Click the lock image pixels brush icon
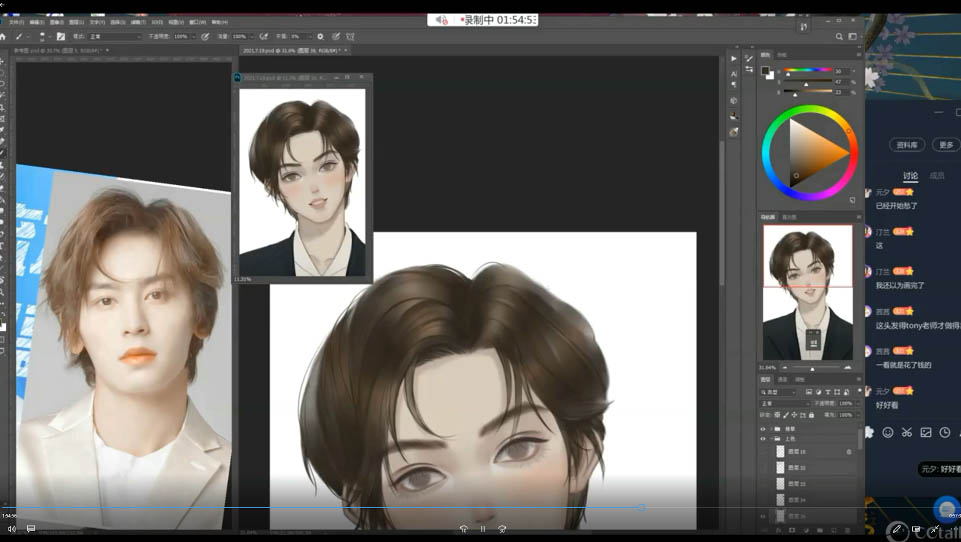 pos(786,415)
